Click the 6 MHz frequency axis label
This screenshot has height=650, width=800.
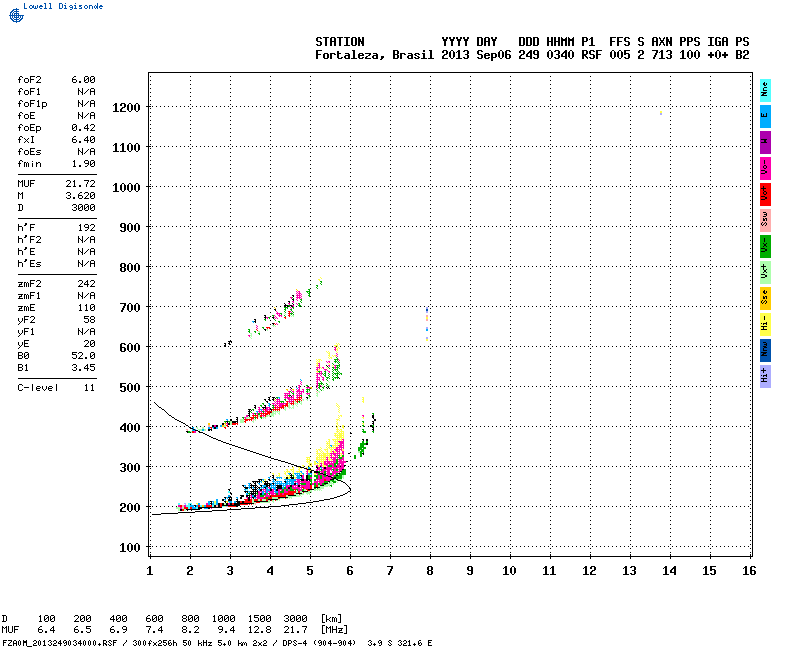350,571
